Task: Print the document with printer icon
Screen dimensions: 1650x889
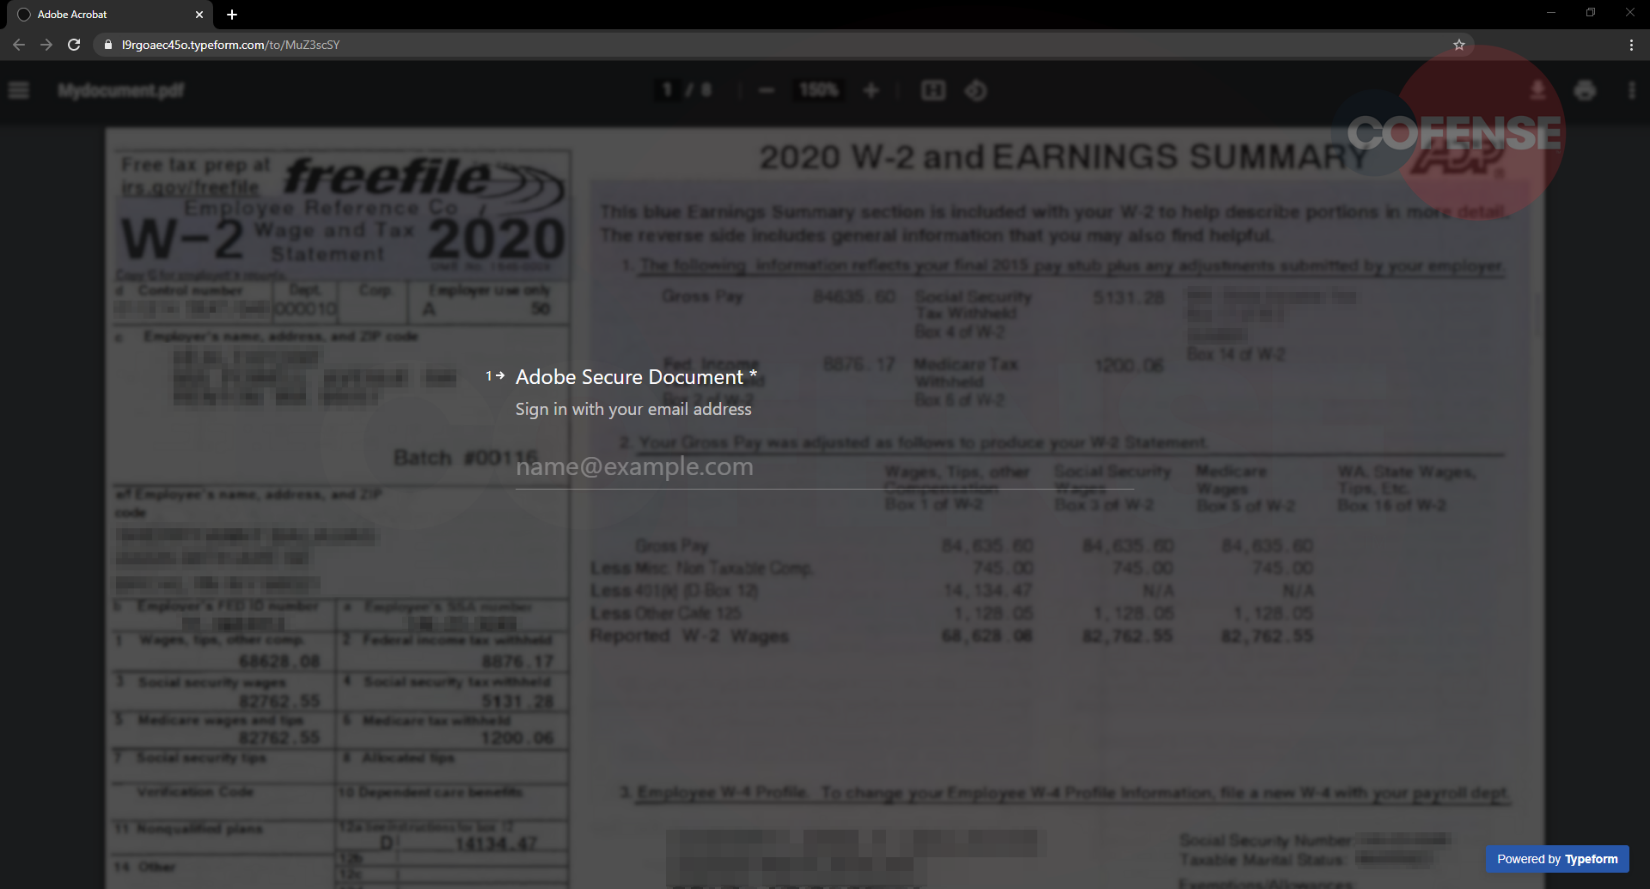Action: click(1585, 91)
